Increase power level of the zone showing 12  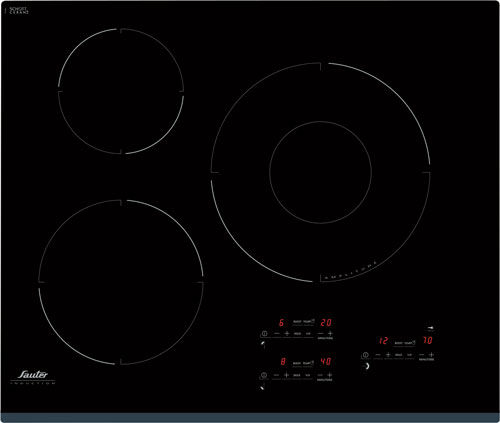(x=388, y=355)
